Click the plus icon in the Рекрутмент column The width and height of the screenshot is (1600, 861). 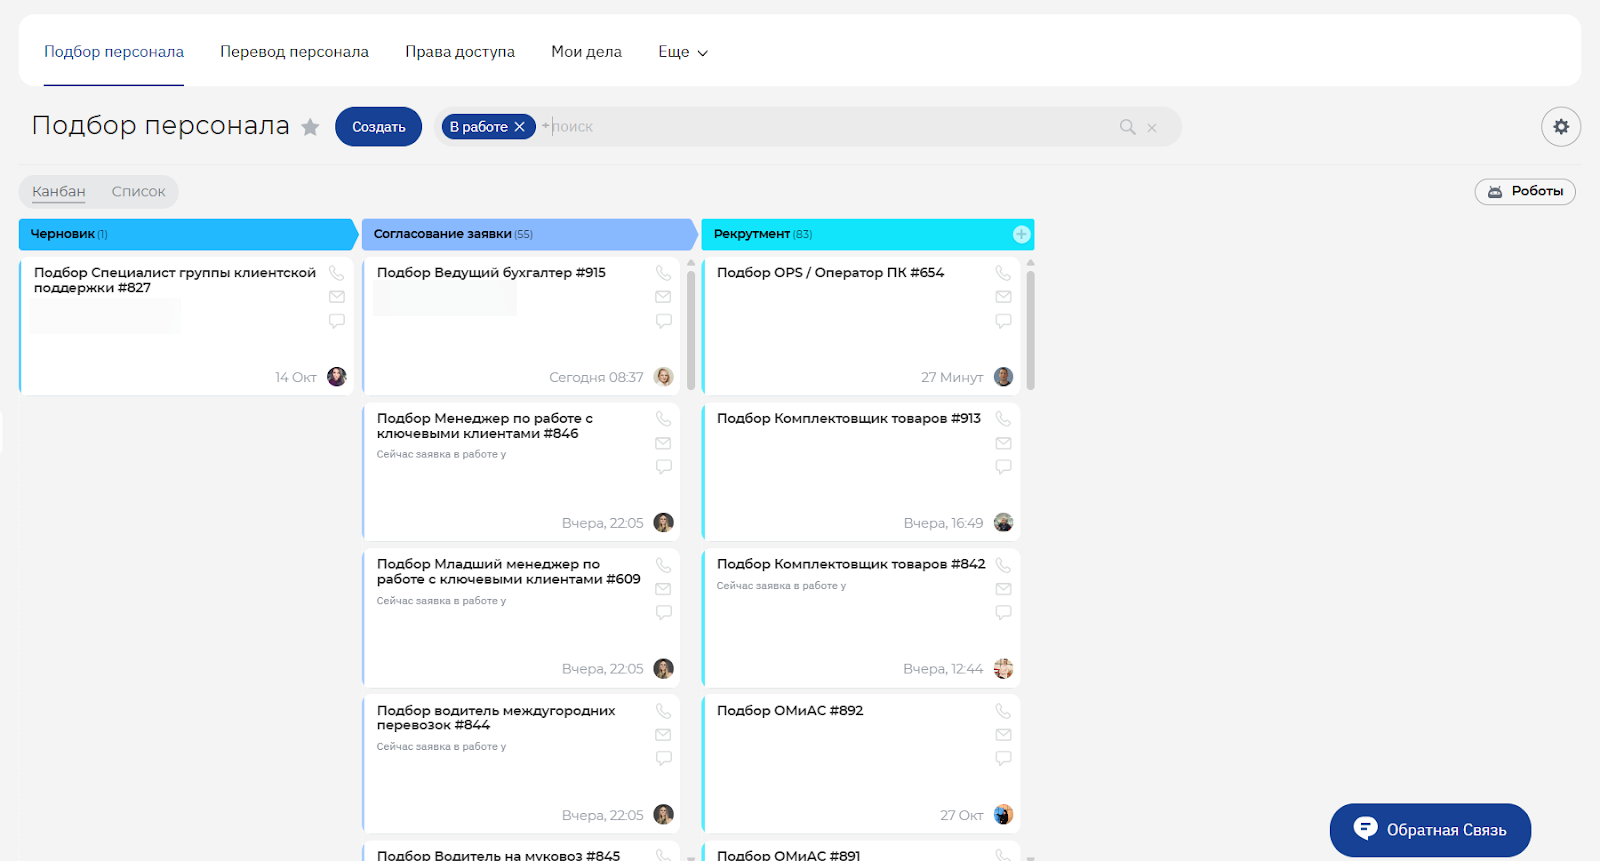(1021, 234)
